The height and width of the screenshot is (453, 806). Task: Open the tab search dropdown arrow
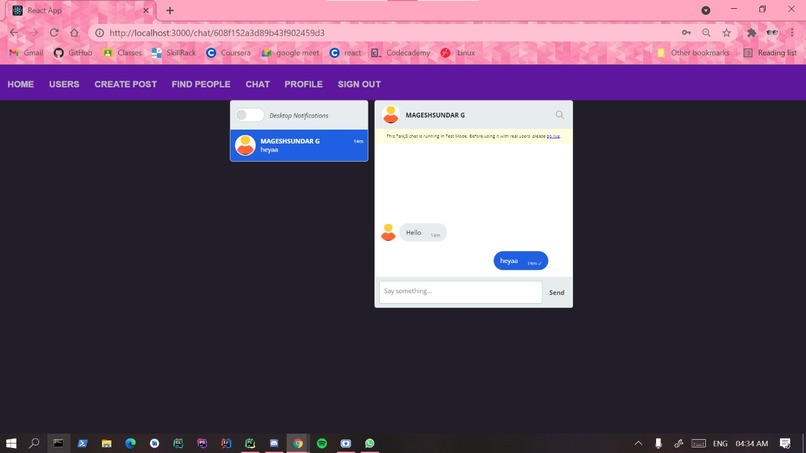[706, 10]
